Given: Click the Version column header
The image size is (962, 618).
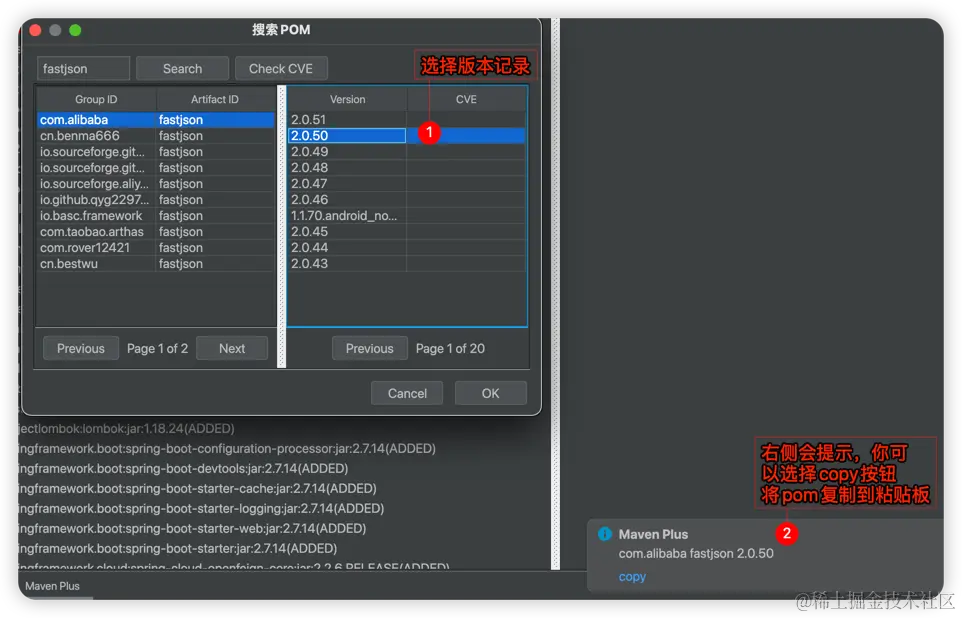Looking at the screenshot, I should (x=347, y=99).
